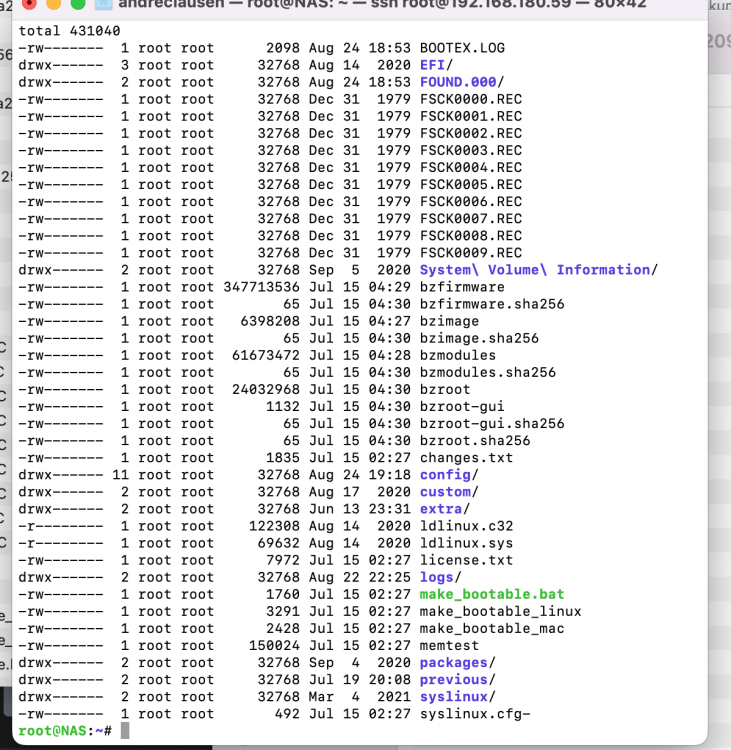This screenshot has height=750, width=731.
Task: Click license.txt file name
Action: (x=466, y=560)
